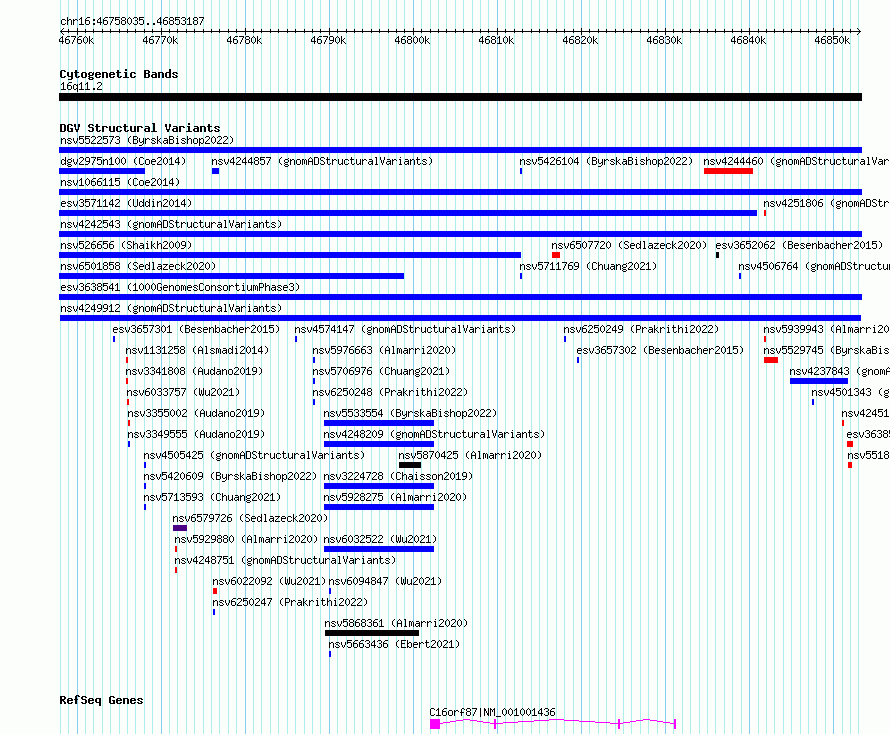Click the red nsv4244460 variant bar
890x734 pixels.
pyautogui.click(x=728, y=171)
